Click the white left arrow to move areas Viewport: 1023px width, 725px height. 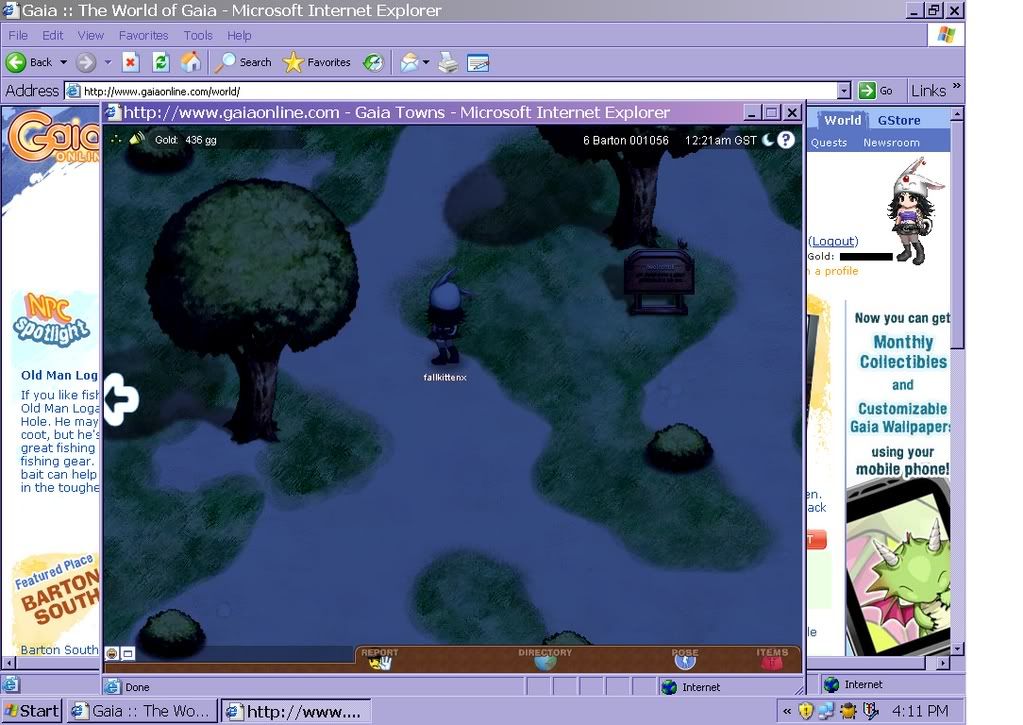(x=121, y=399)
